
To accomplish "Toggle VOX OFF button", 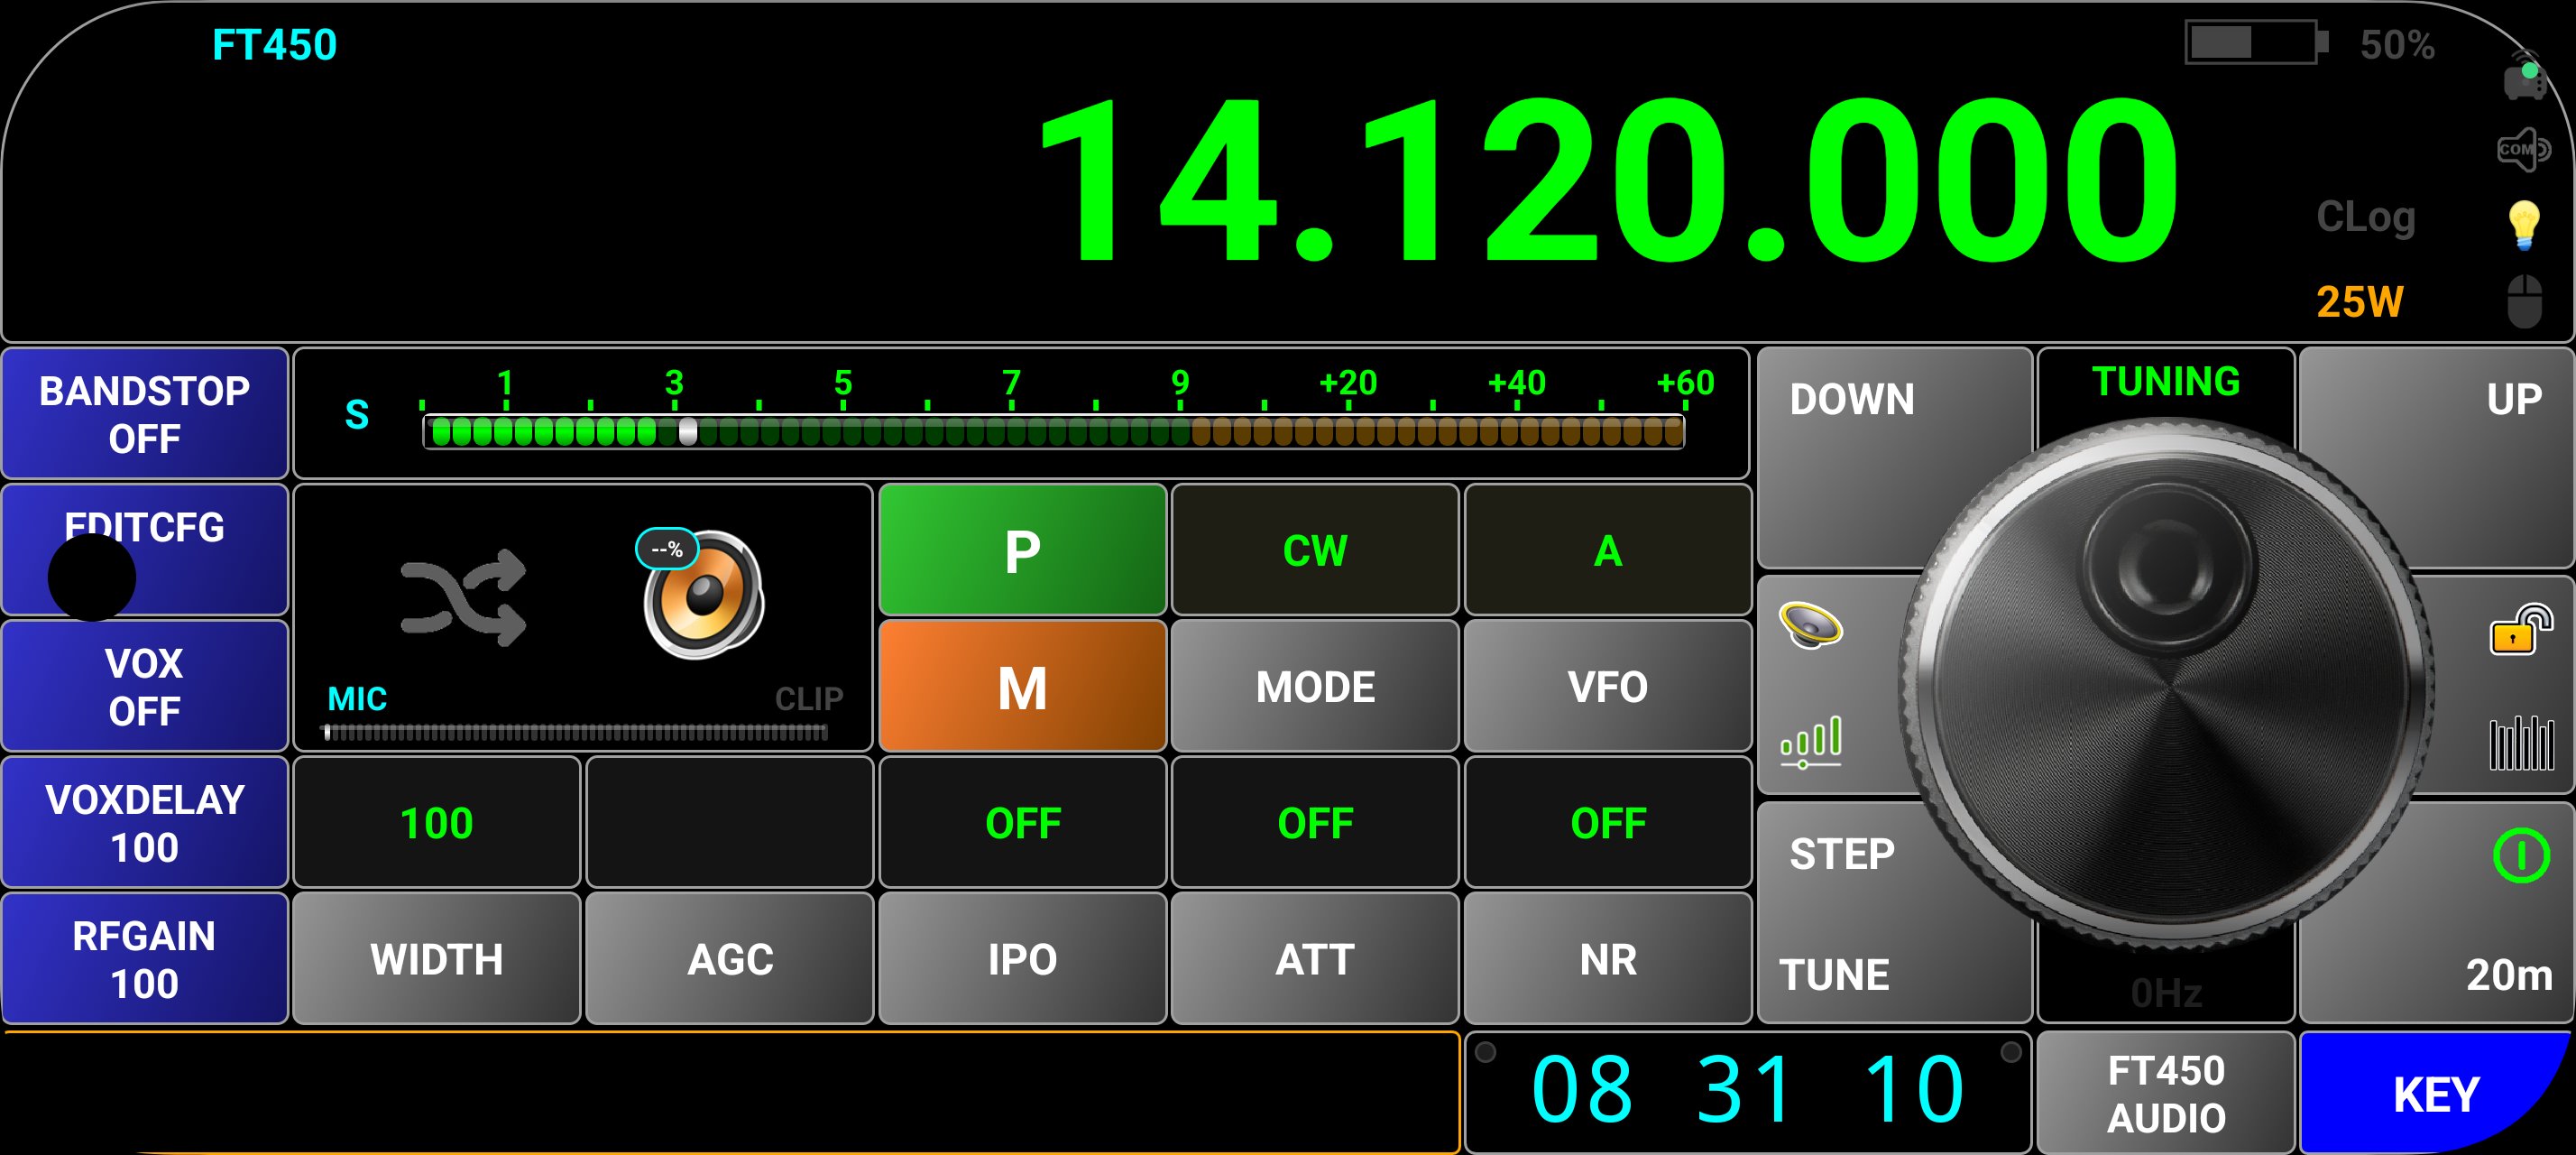I will pos(145,686).
